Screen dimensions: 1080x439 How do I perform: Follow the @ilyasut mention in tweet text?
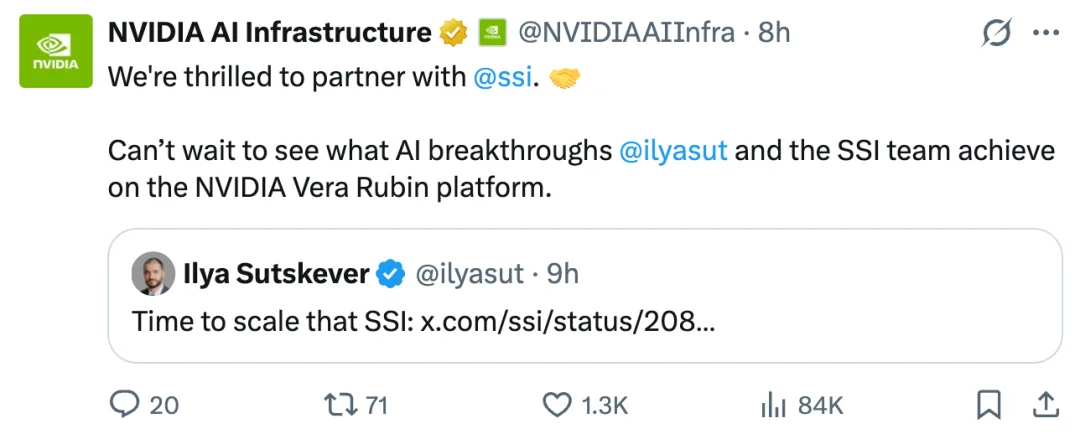point(674,151)
